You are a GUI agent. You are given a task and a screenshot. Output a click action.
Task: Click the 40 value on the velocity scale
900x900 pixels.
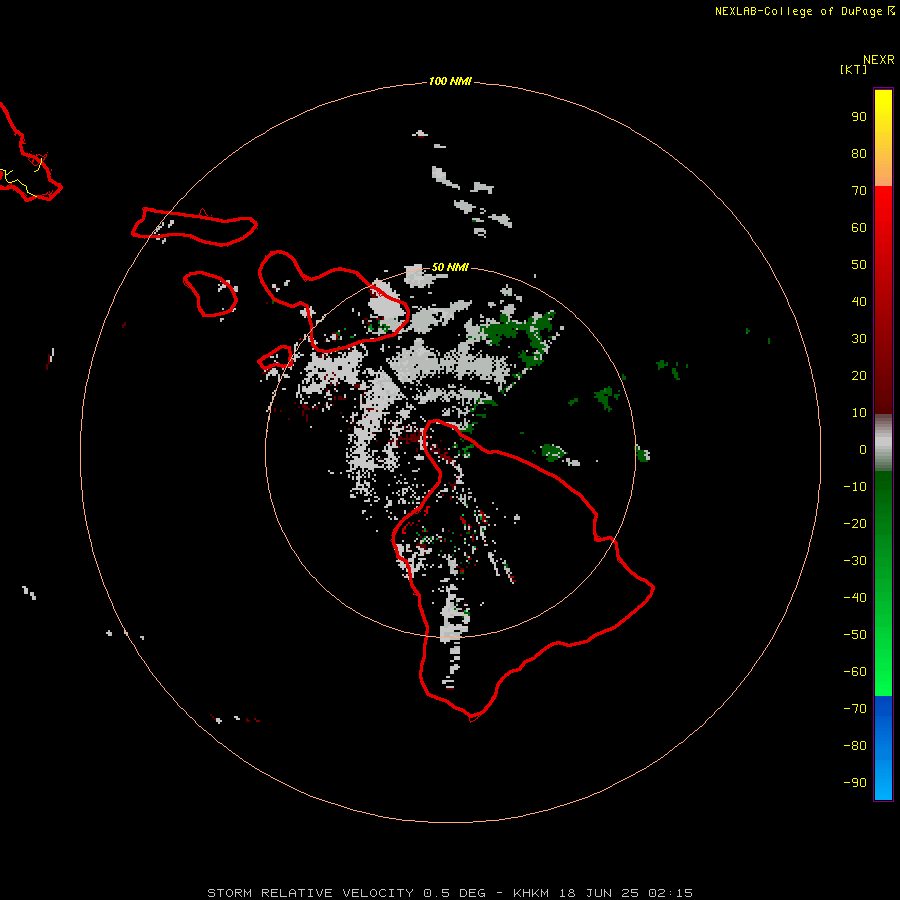tap(859, 301)
